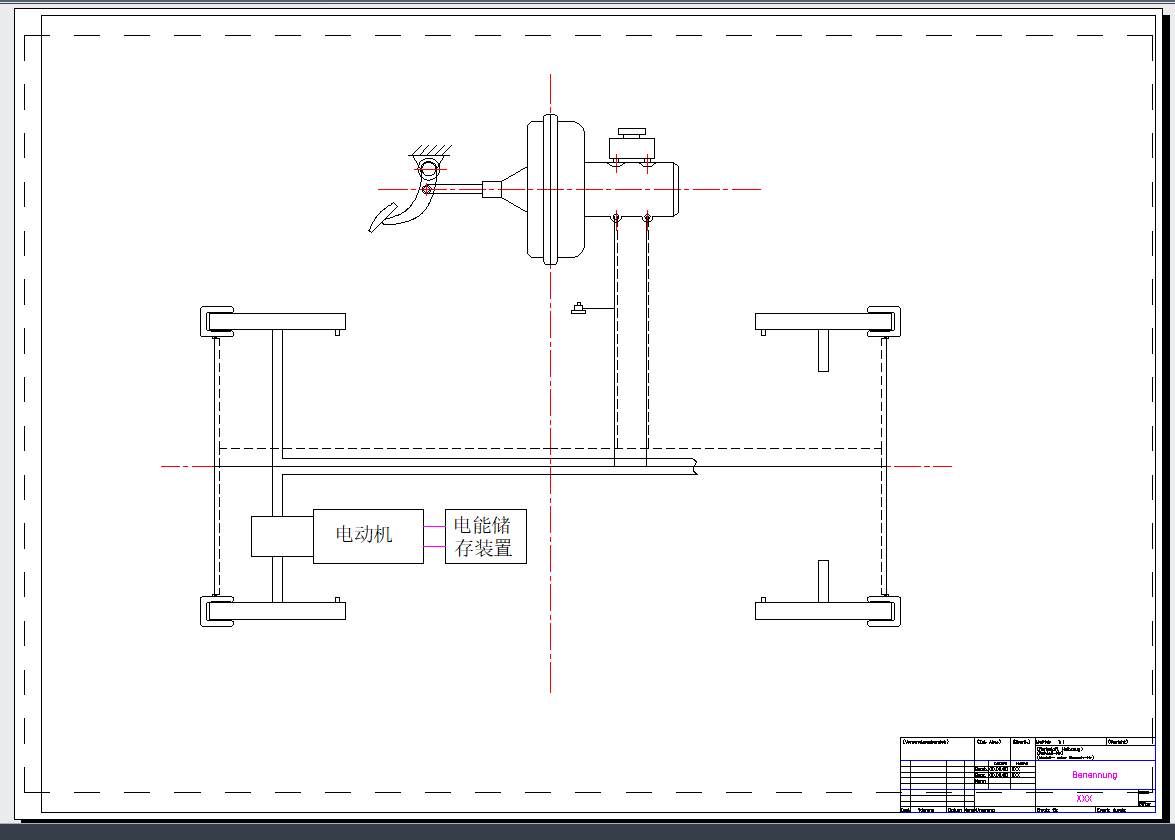Viewport: 1175px width, 840px height.
Task: Select the 电能储存装置 energy storage box
Action: click(485, 536)
